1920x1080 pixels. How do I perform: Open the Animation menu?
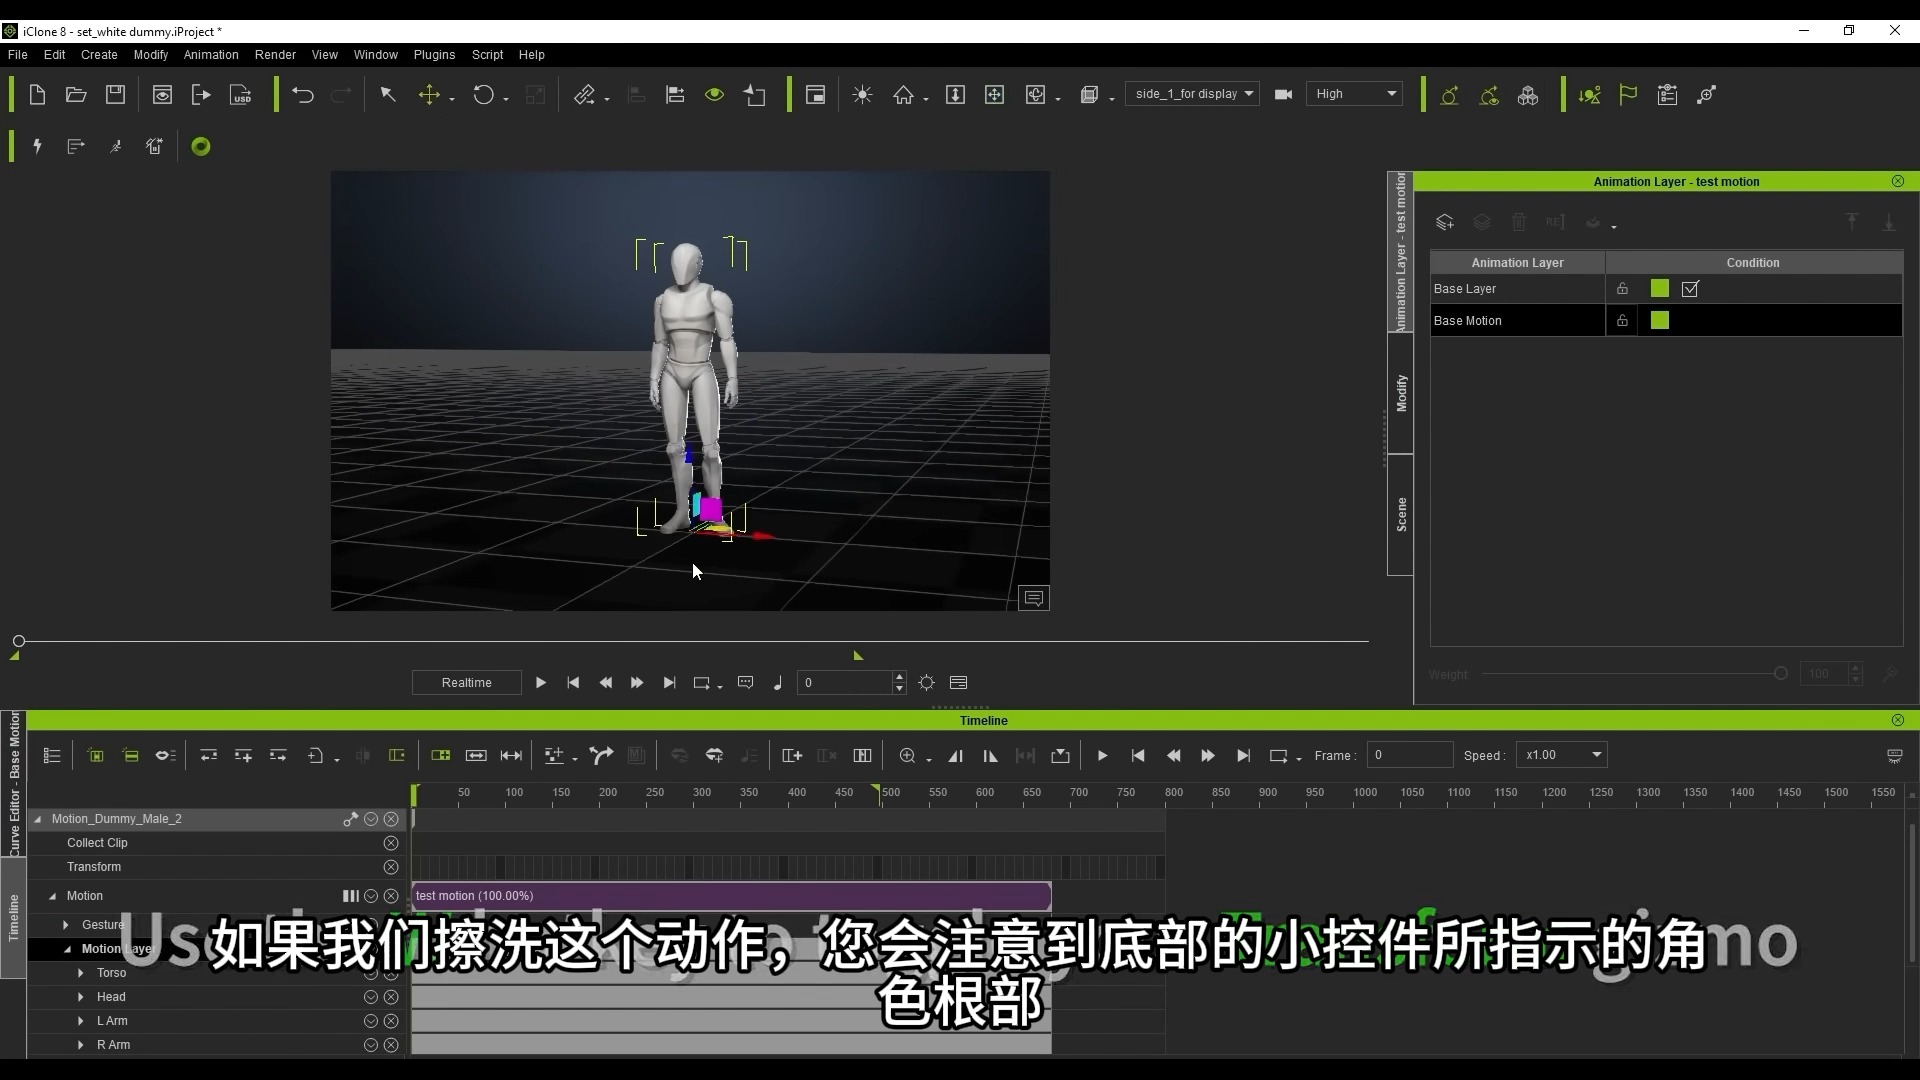210,55
